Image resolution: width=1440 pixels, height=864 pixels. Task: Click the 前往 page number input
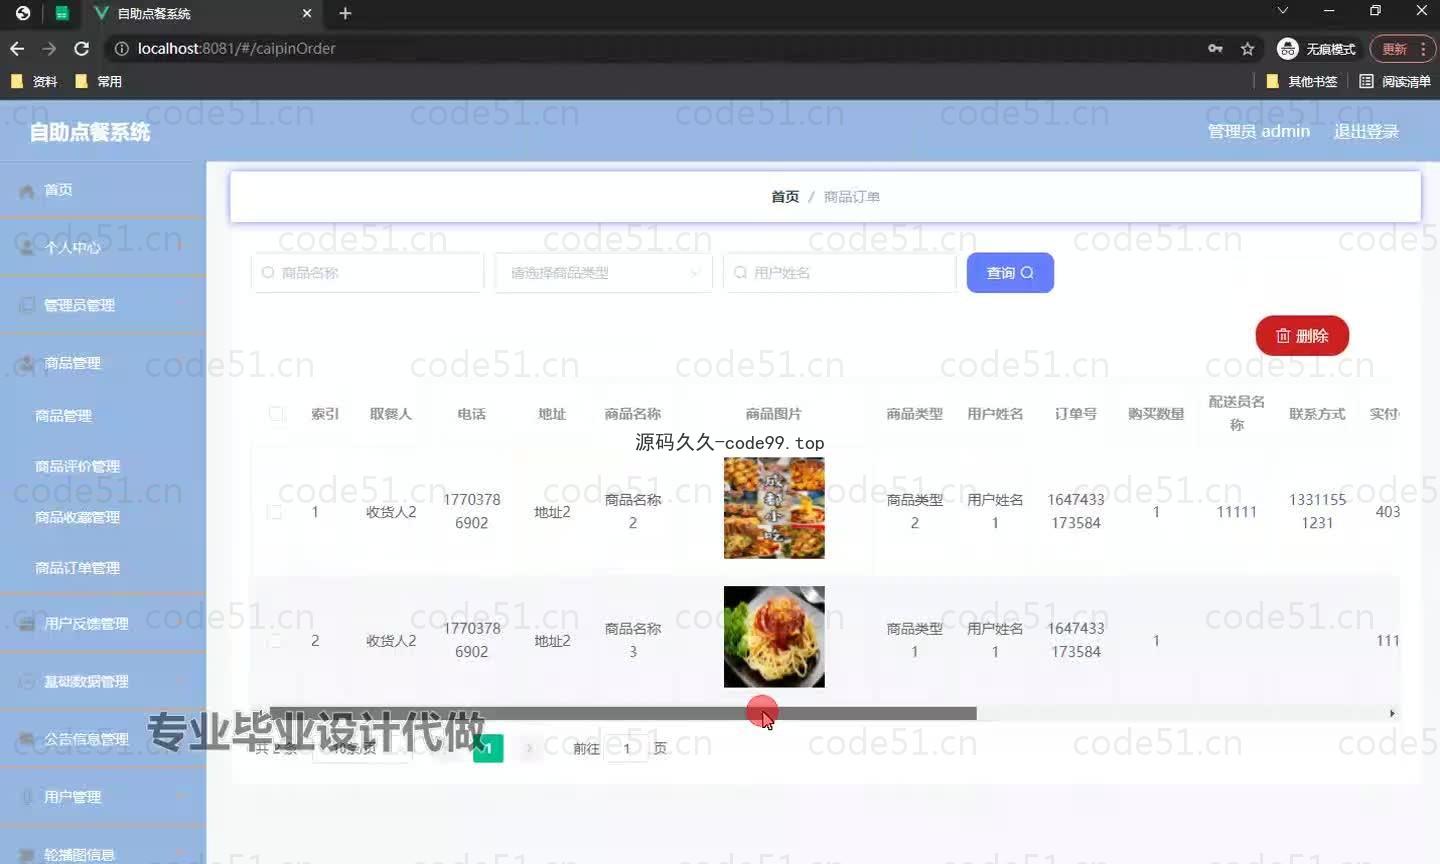click(627, 748)
